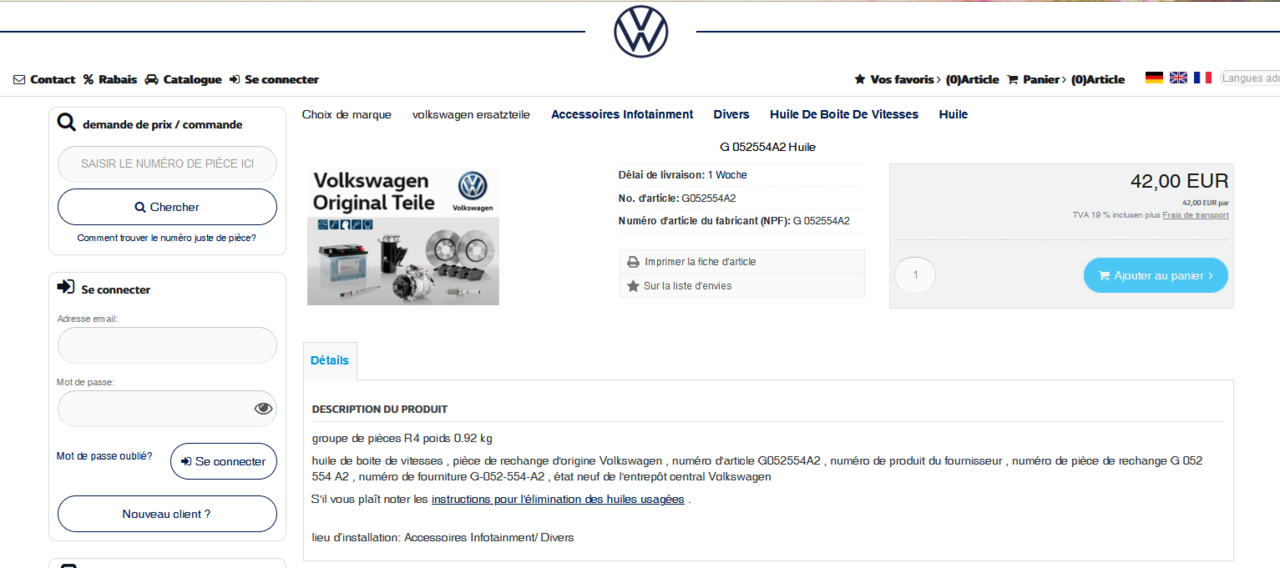Click the Ajouter au panier button

[x=1155, y=275]
